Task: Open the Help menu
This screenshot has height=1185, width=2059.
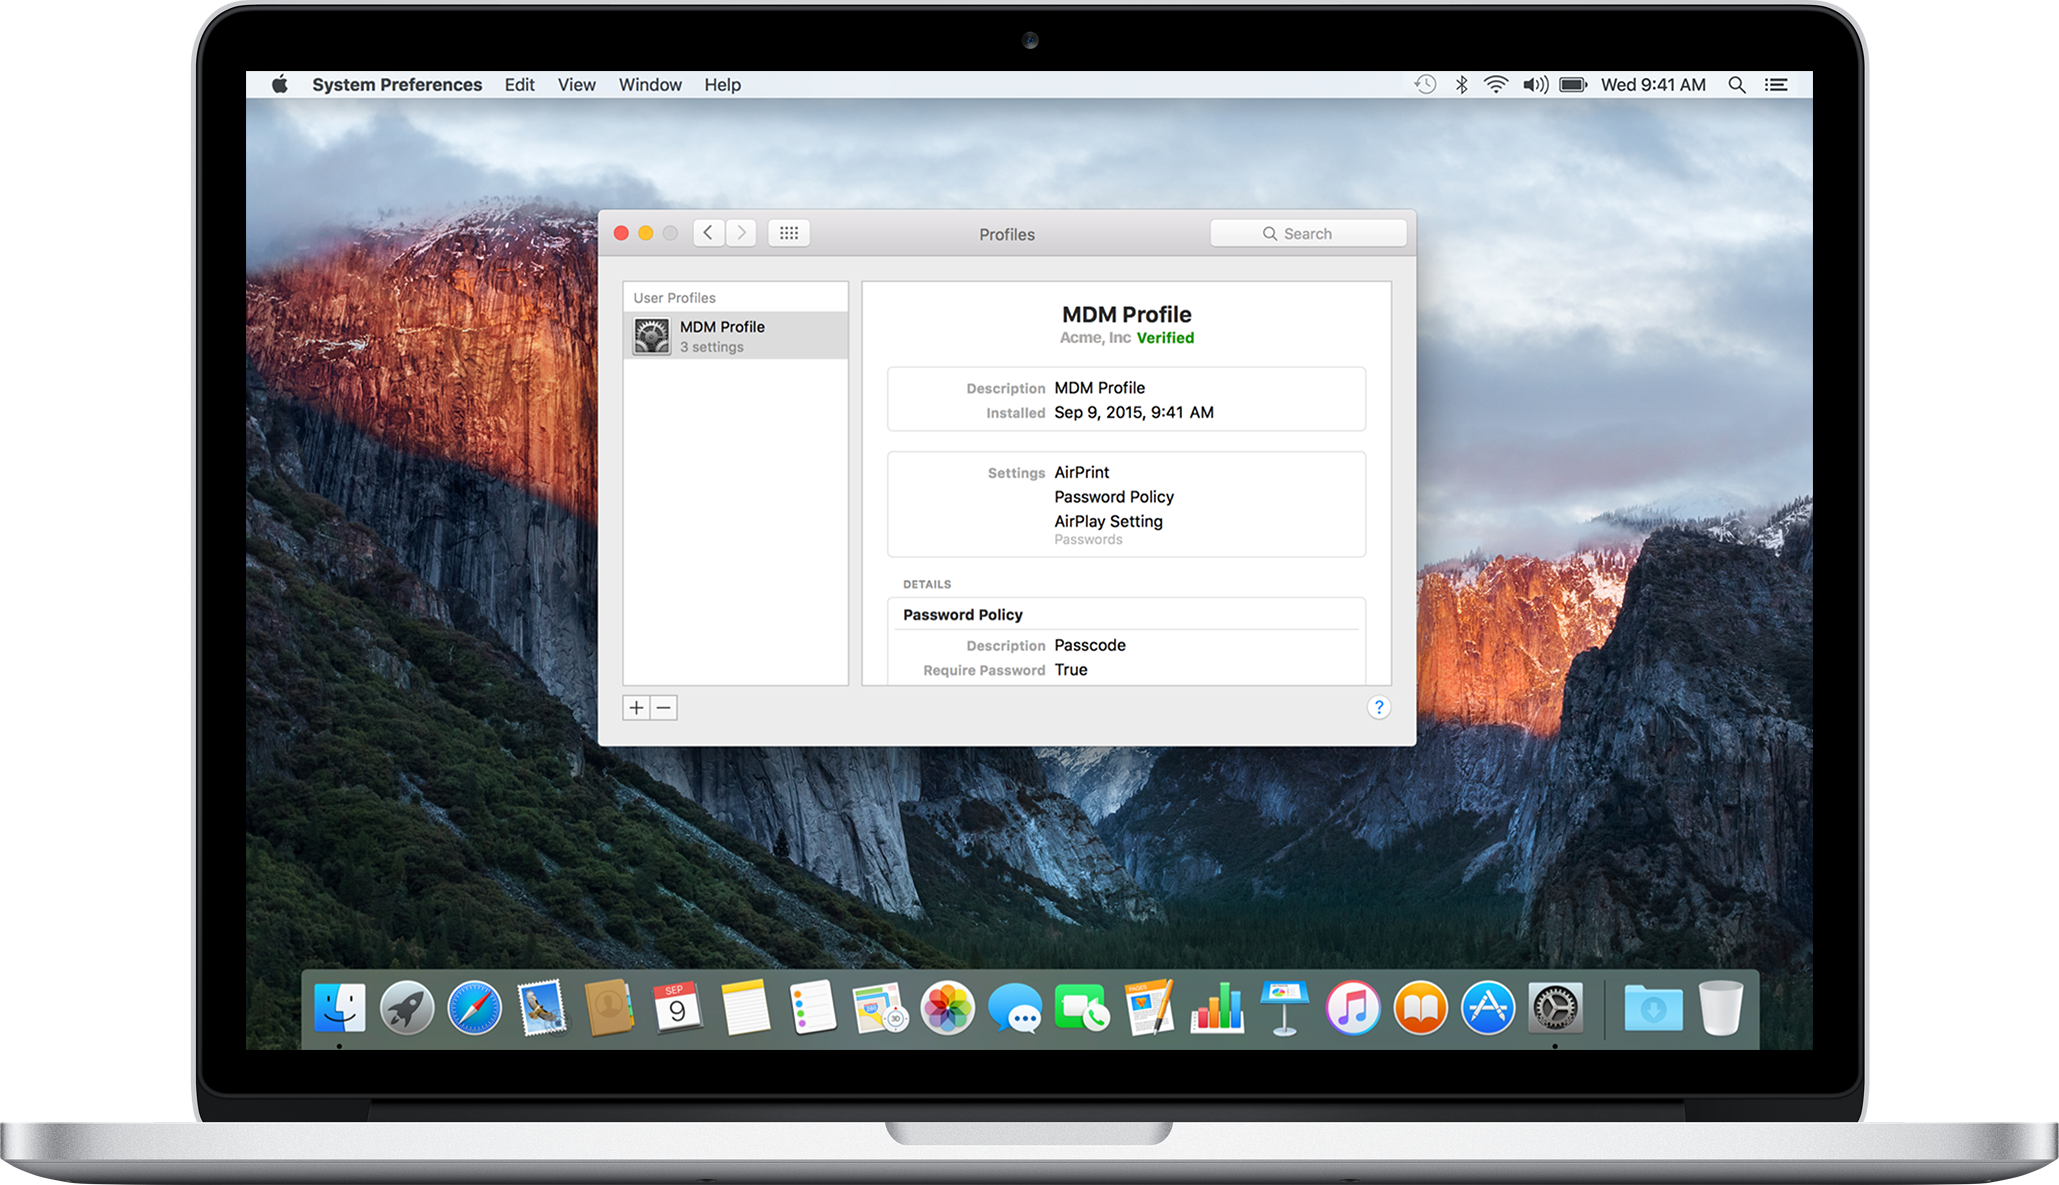Action: (722, 85)
